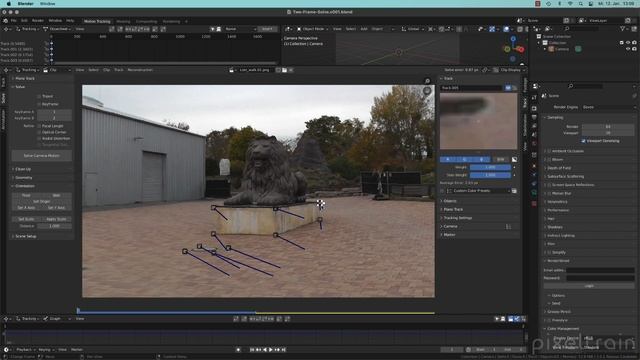
Task: Expand the Geometry panel
Action: pyautogui.click(x=24, y=178)
